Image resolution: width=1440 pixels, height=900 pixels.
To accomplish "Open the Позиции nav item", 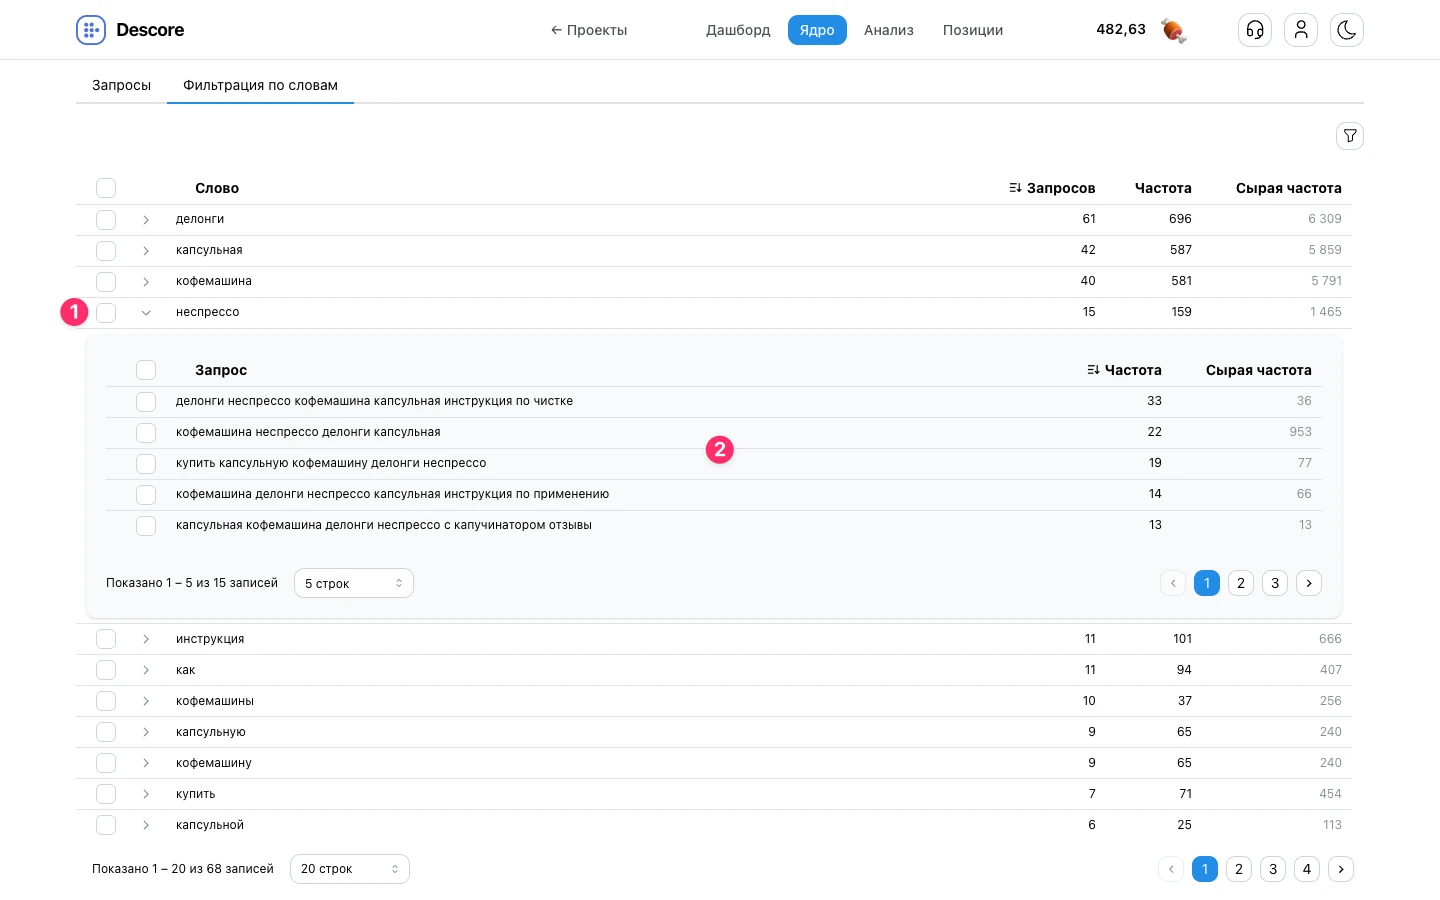I will point(973,30).
